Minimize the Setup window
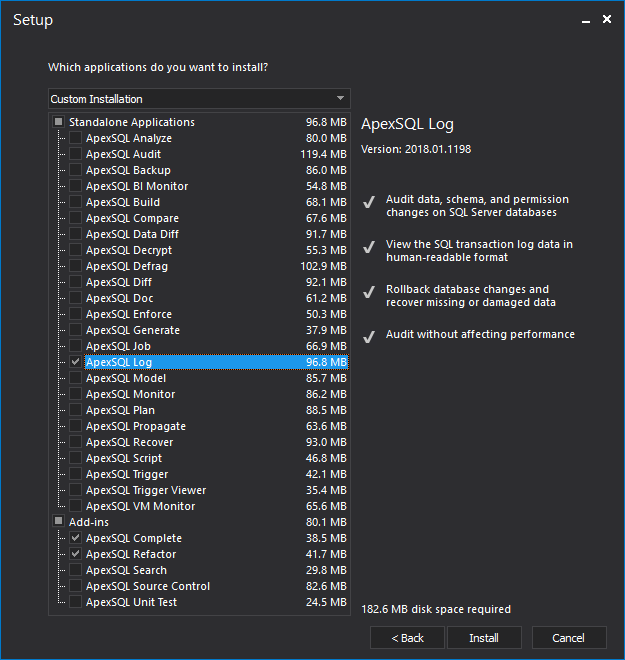The image size is (625, 660). (586, 20)
